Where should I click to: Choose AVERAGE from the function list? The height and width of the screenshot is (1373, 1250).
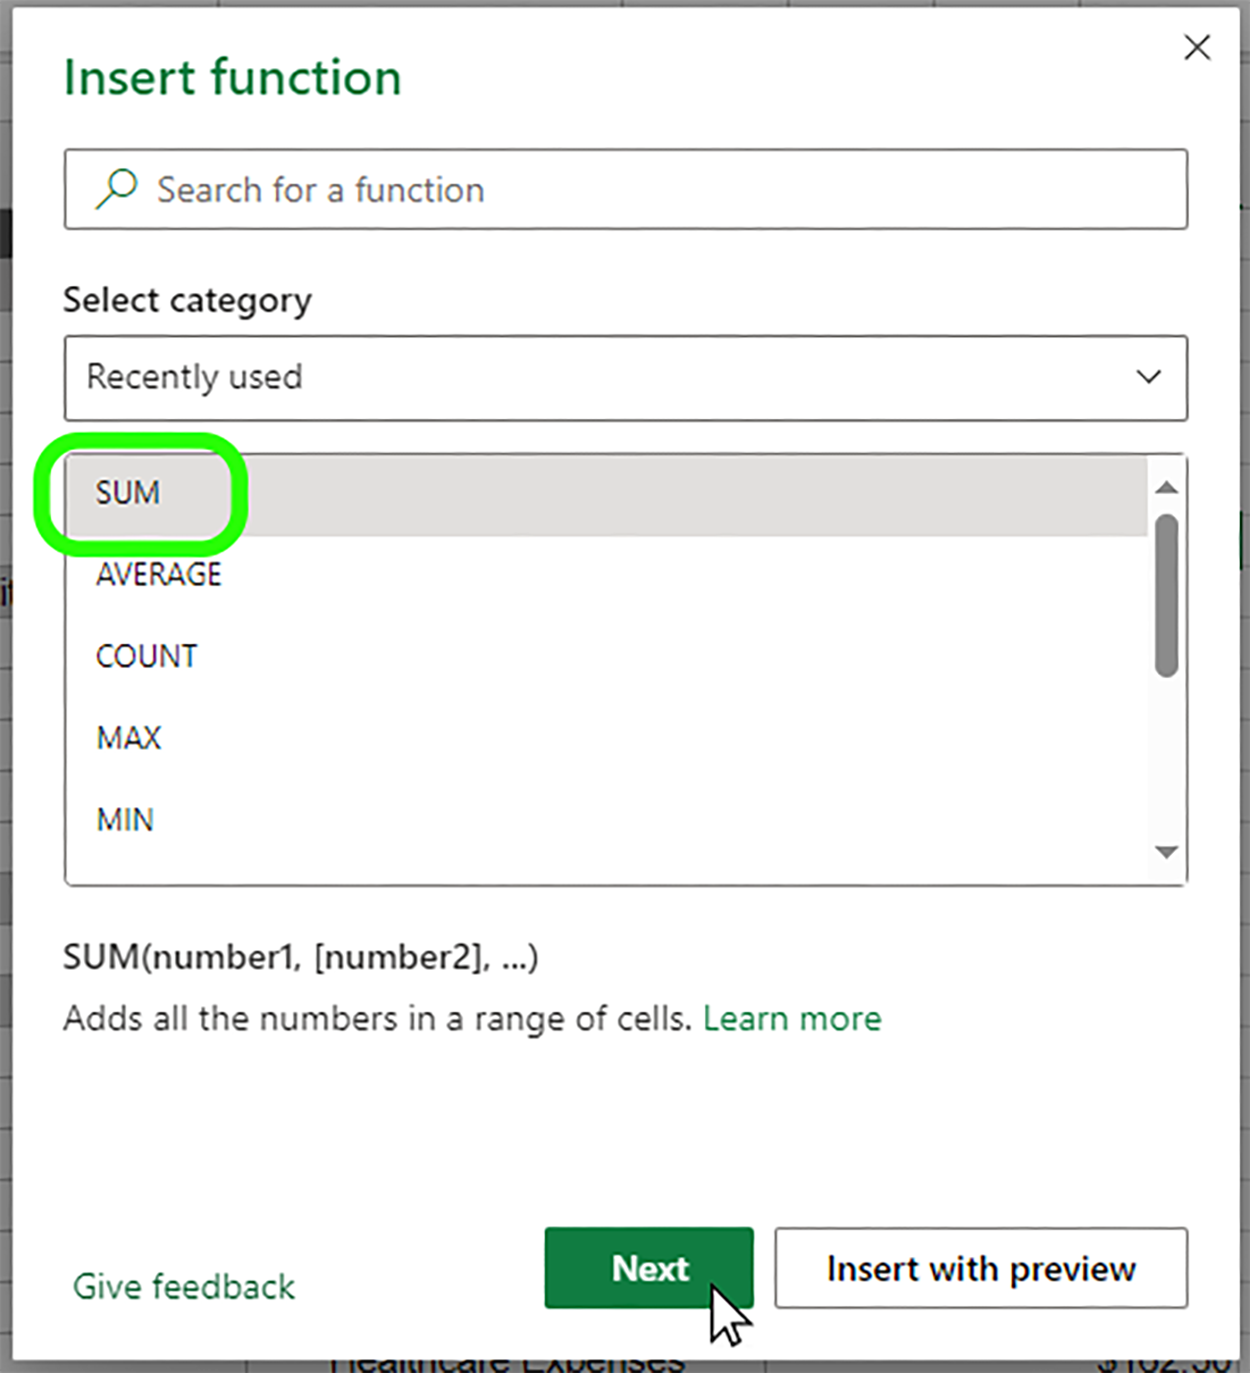point(159,575)
